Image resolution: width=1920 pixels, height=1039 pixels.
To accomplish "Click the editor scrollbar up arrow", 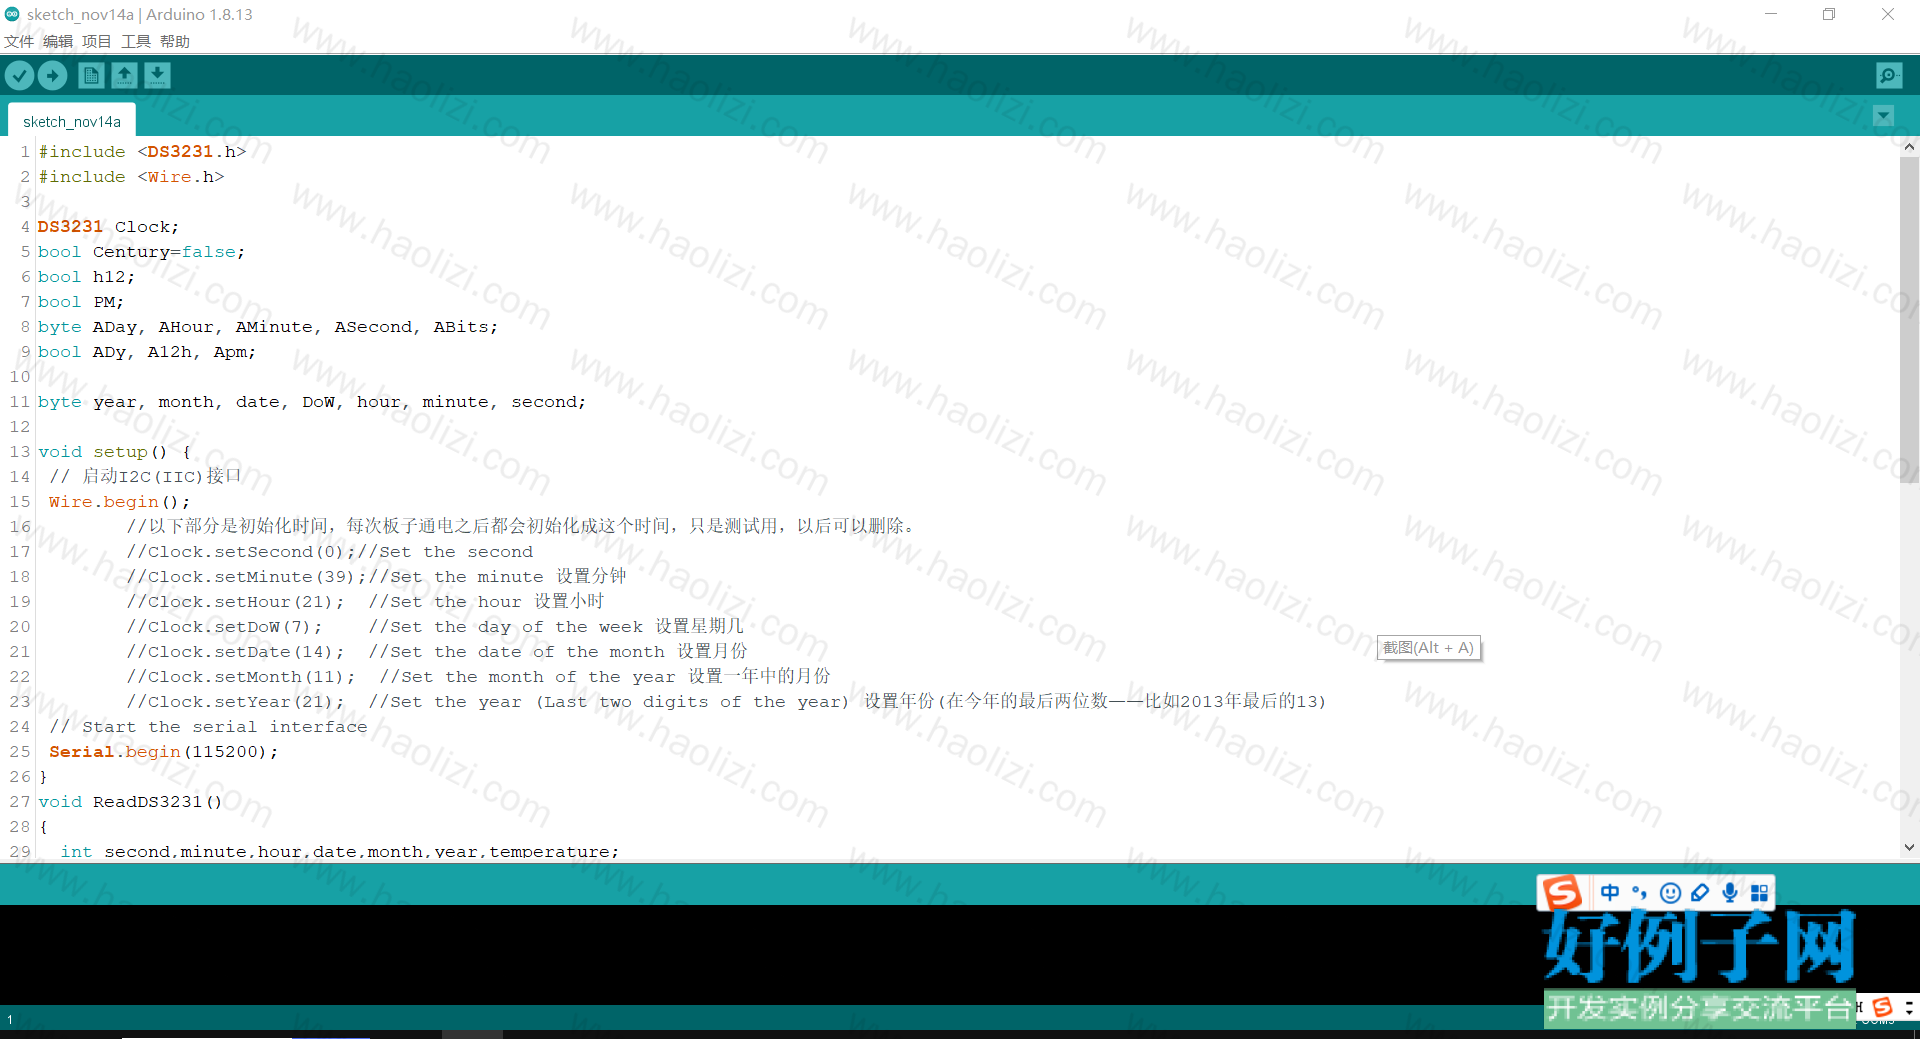I will (1909, 147).
